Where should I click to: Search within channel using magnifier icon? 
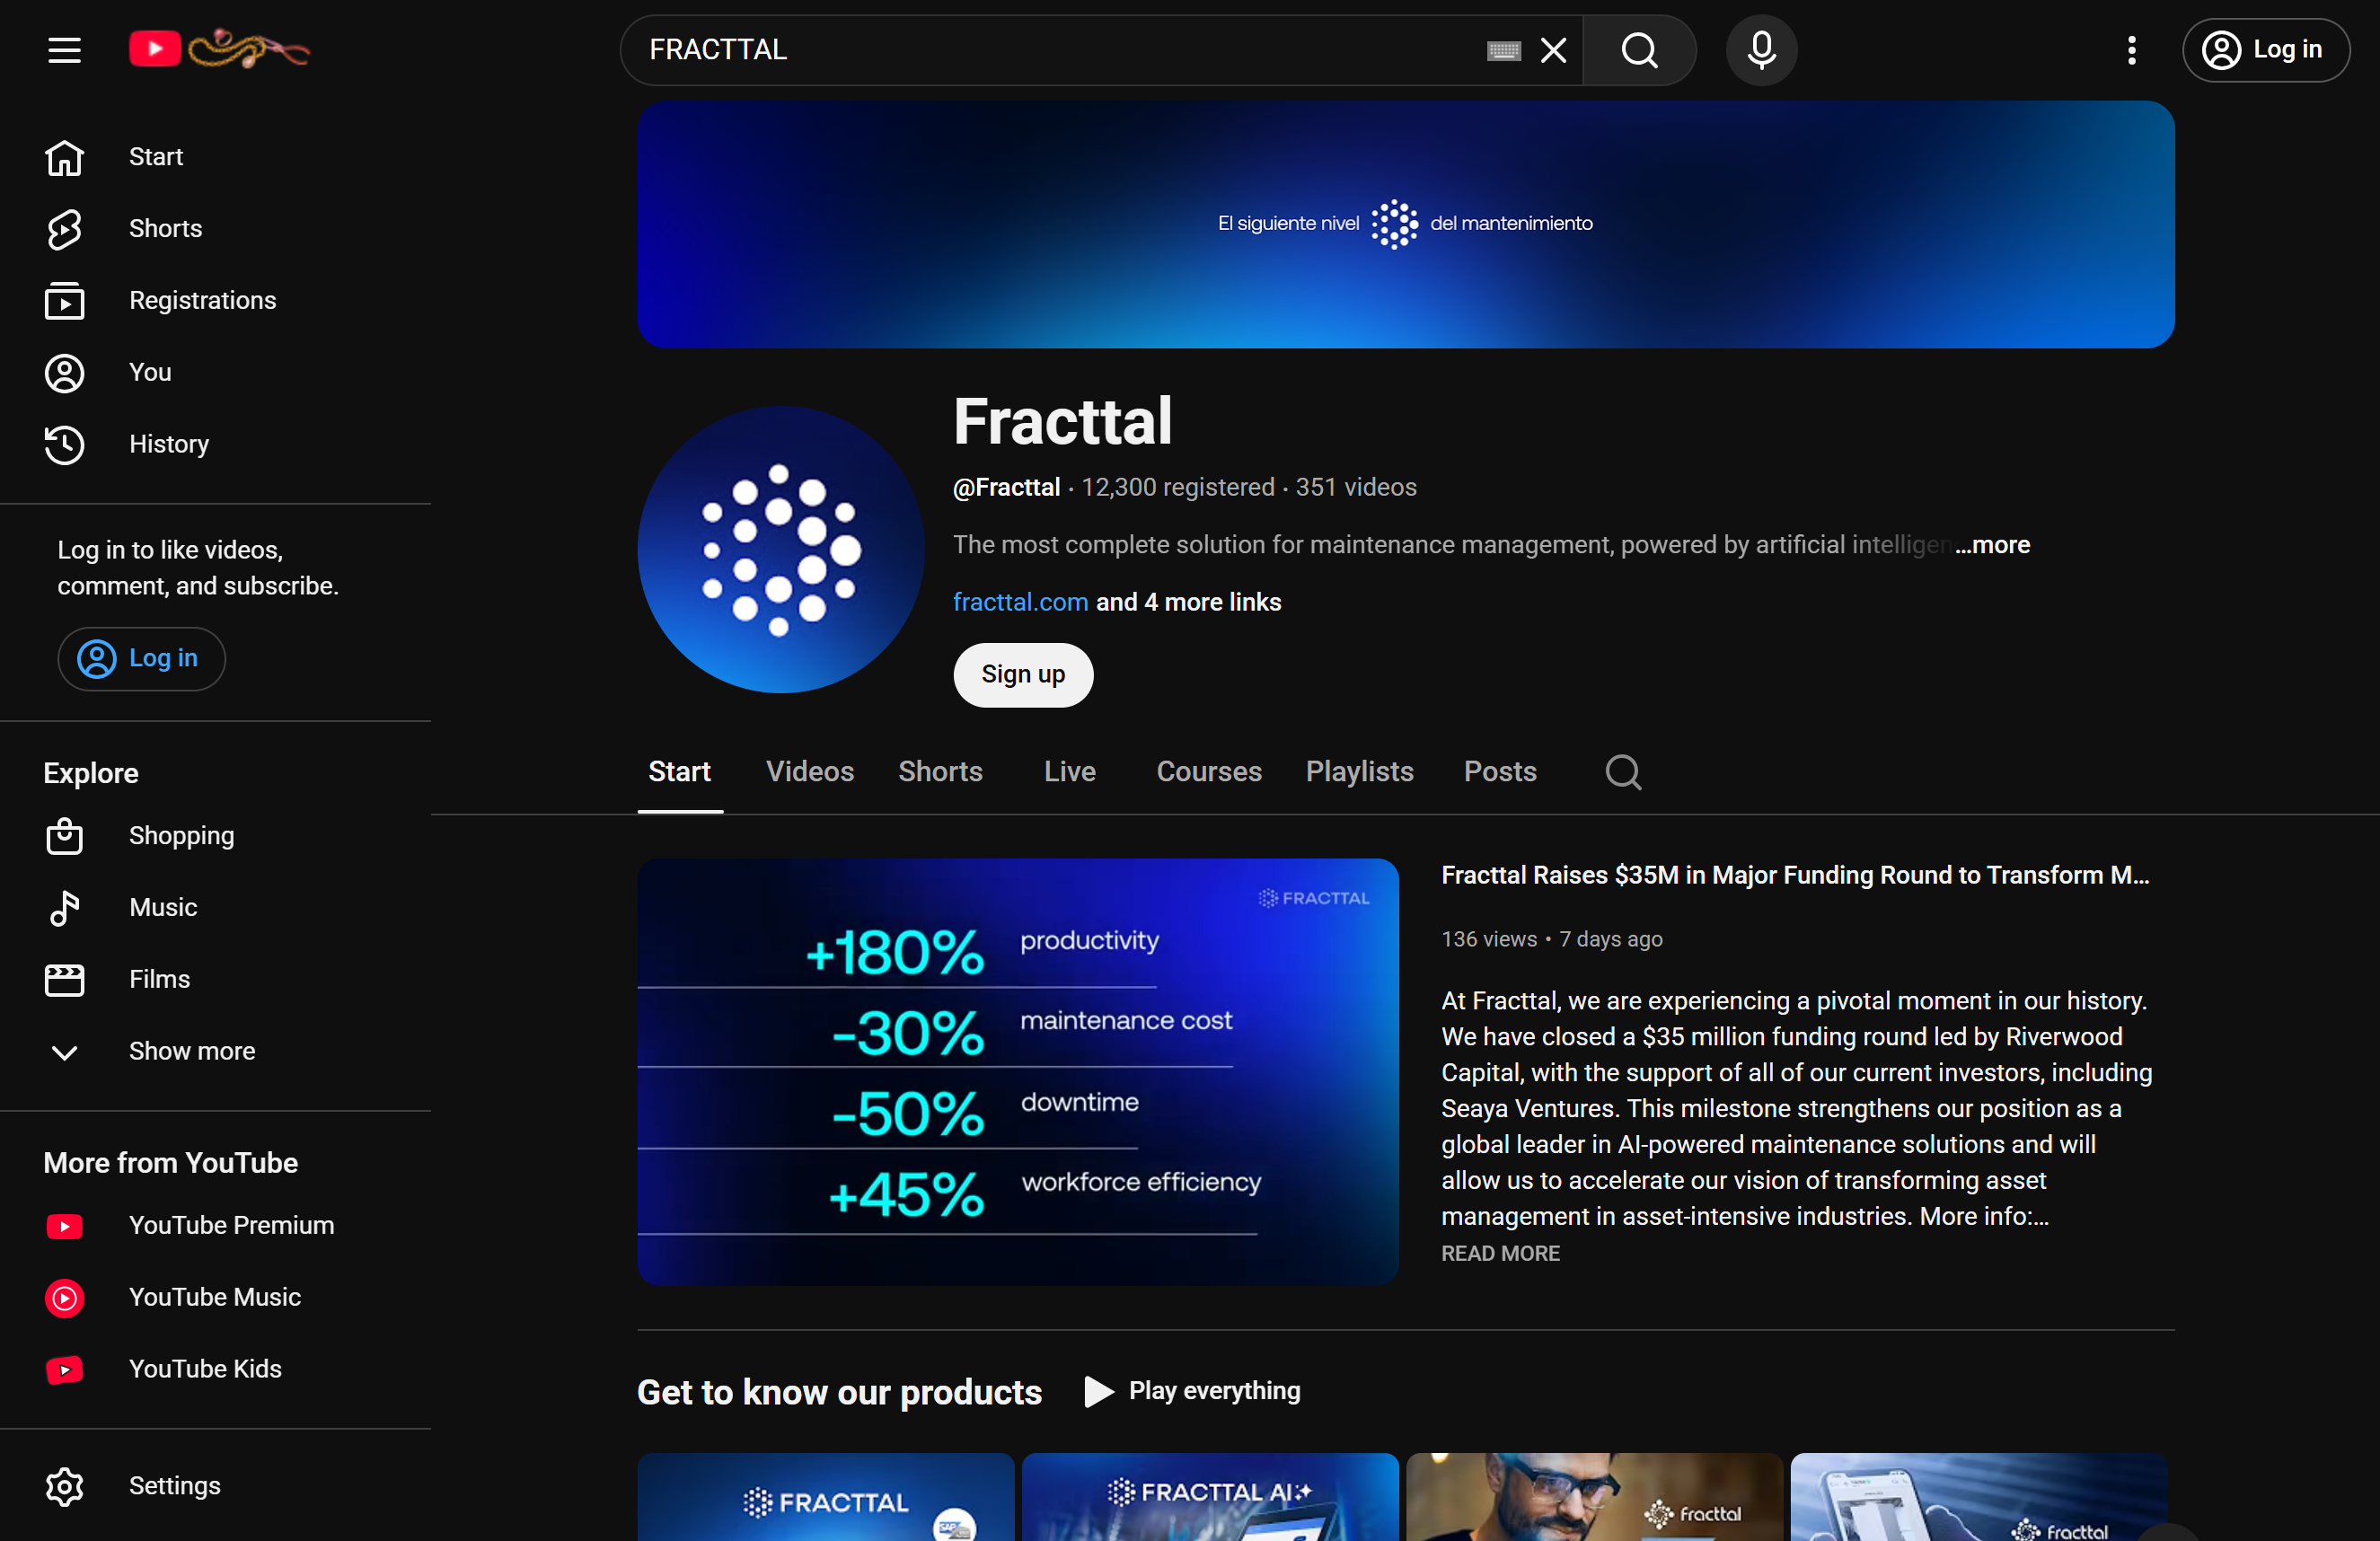click(1622, 772)
